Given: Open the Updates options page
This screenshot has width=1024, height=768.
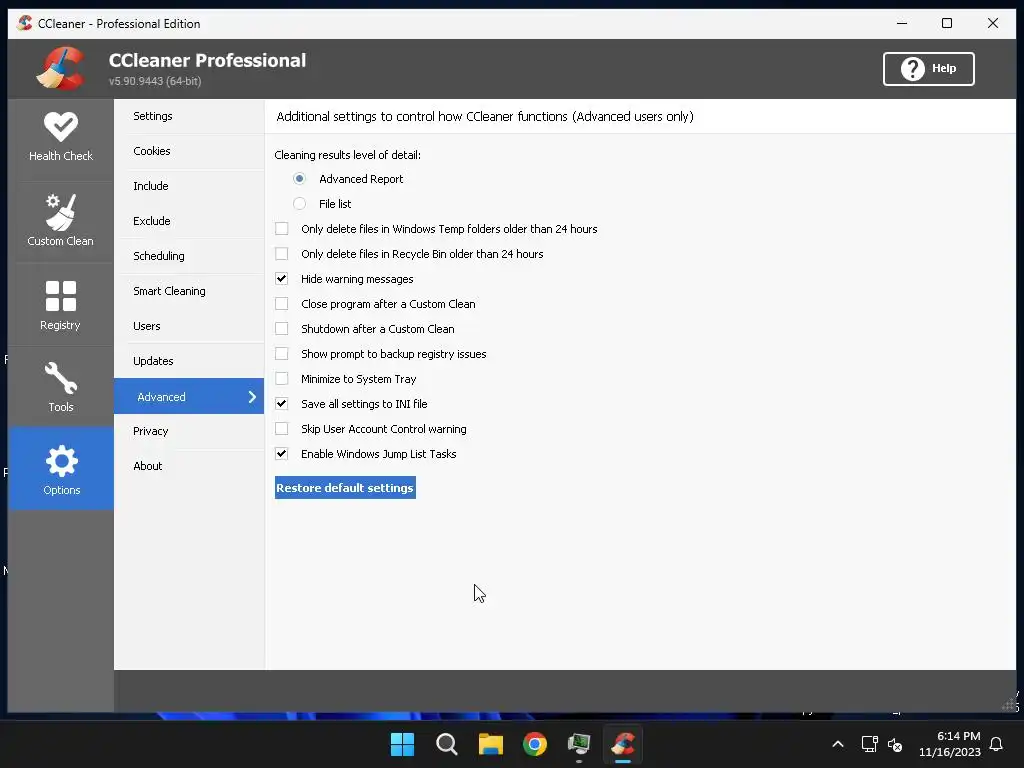Looking at the screenshot, I should pos(189,361).
